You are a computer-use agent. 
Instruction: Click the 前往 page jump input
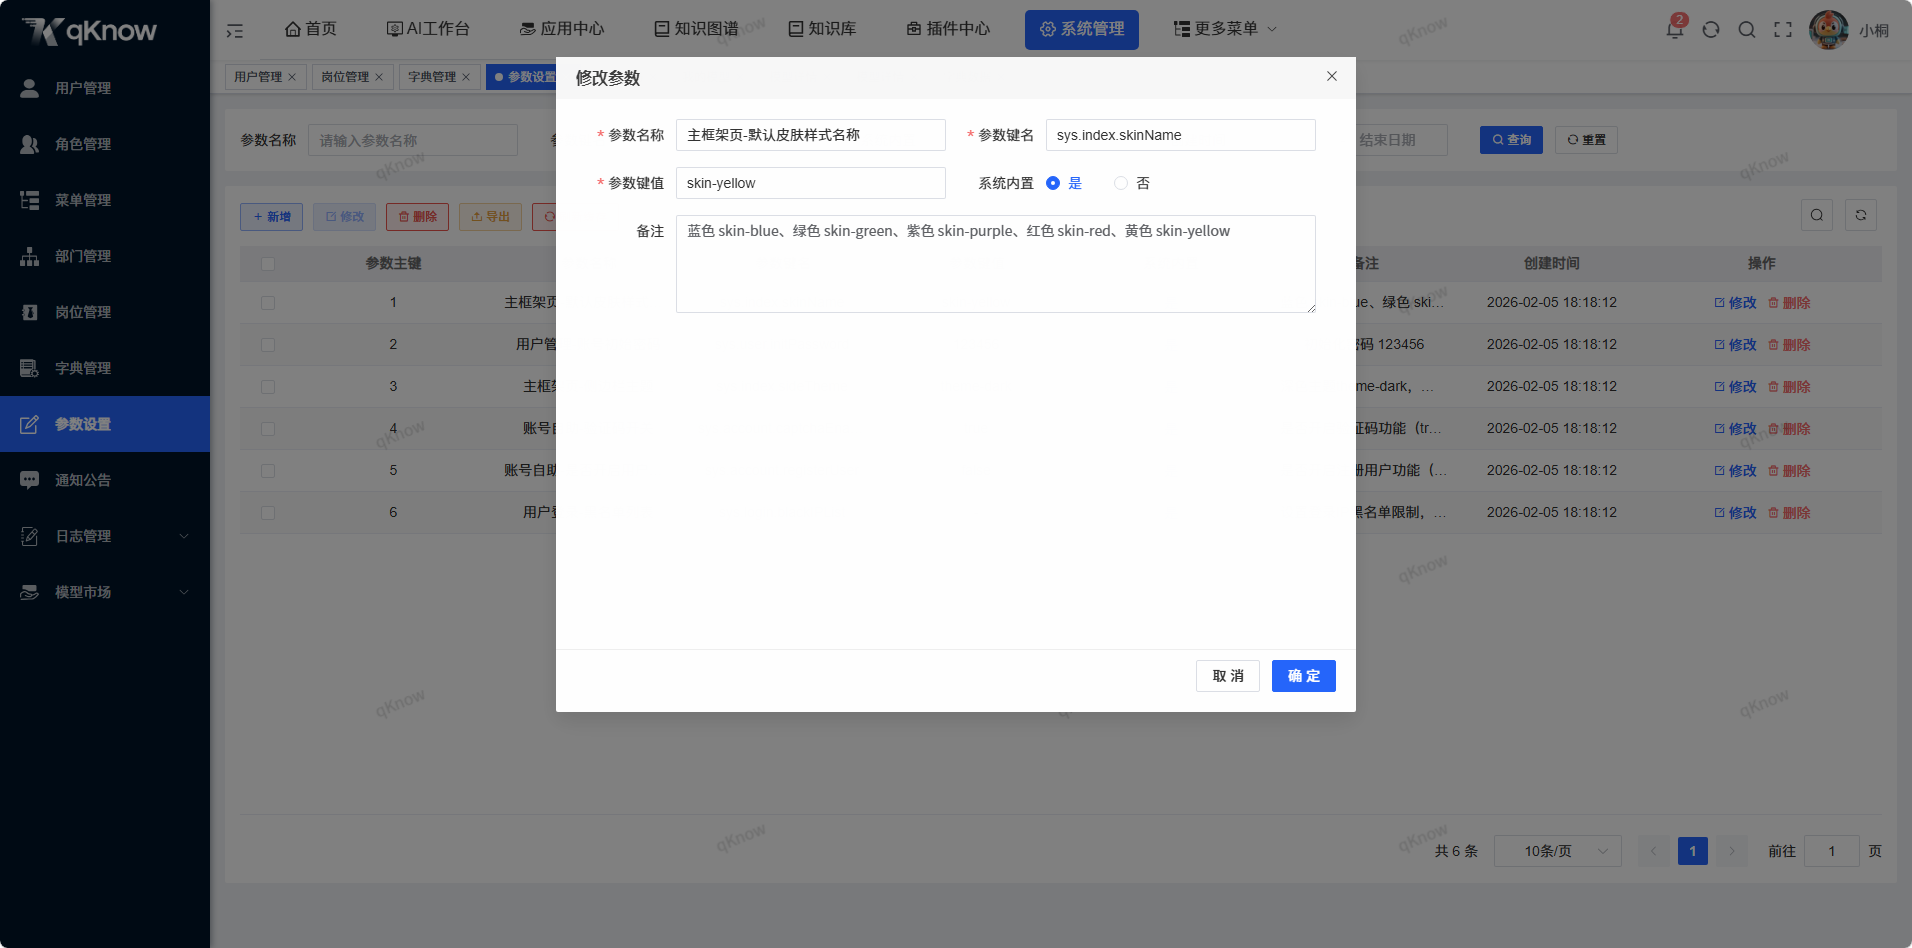(x=1832, y=851)
